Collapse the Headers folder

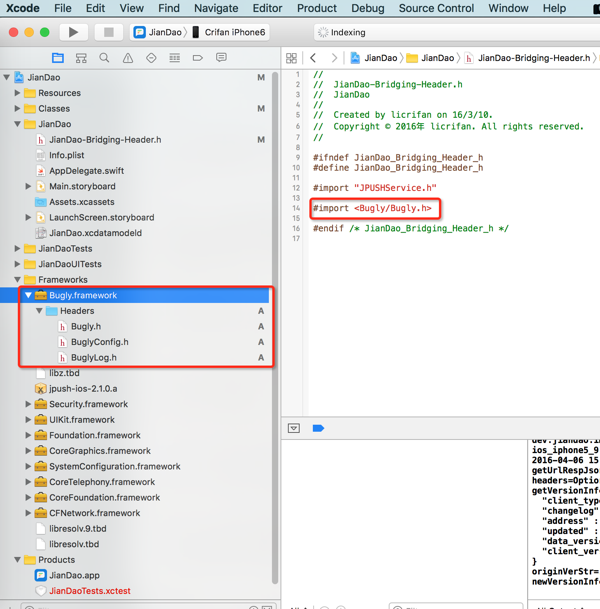pos(39,311)
